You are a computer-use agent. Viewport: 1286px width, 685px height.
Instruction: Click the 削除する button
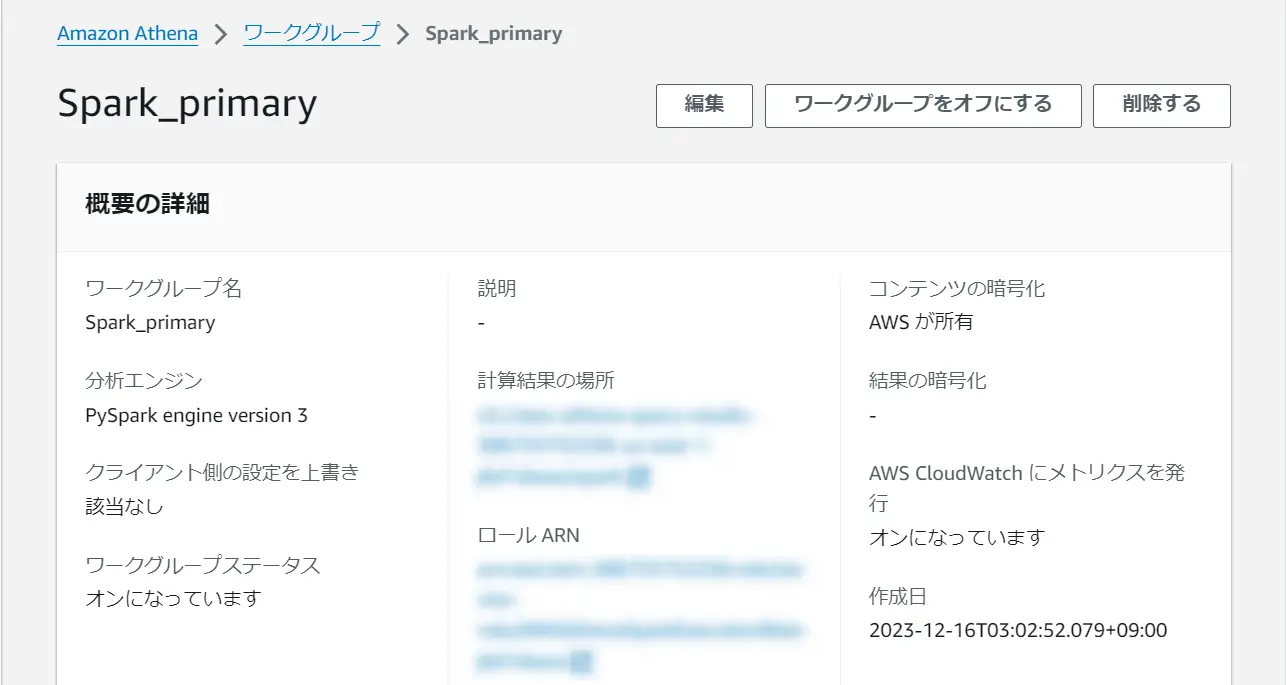pos(1162,105)
